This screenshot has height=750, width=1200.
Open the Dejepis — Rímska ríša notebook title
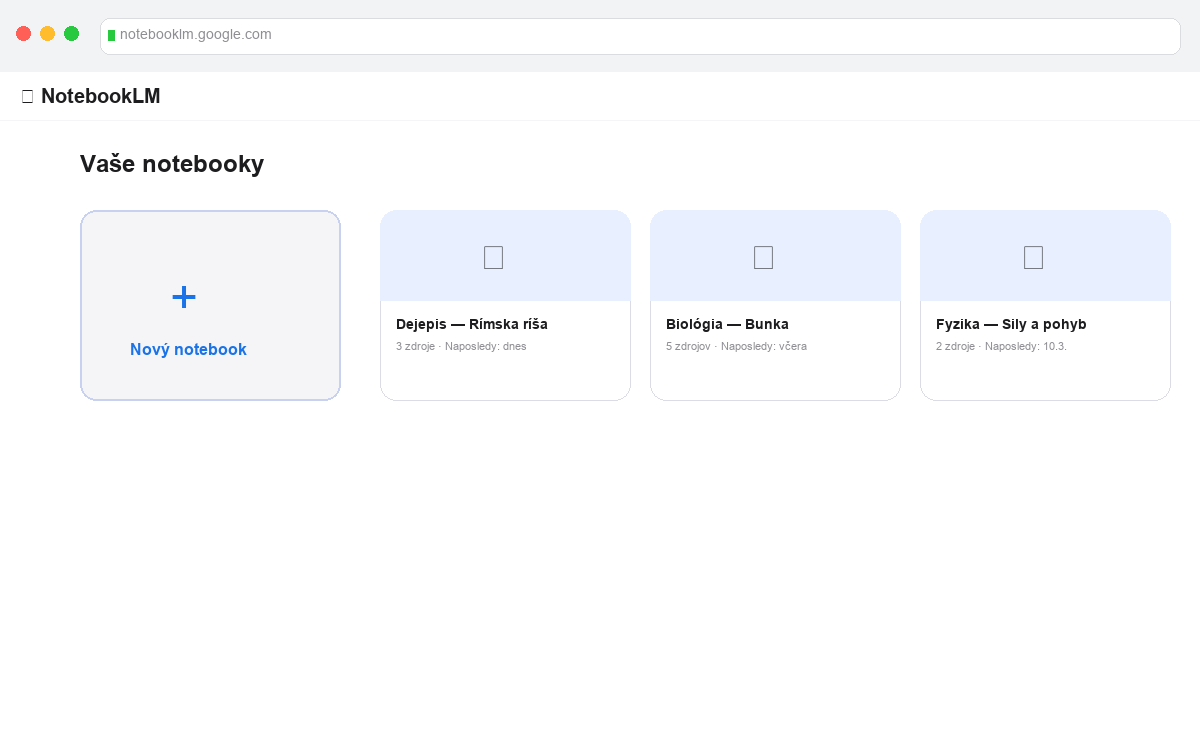point(472,324)
